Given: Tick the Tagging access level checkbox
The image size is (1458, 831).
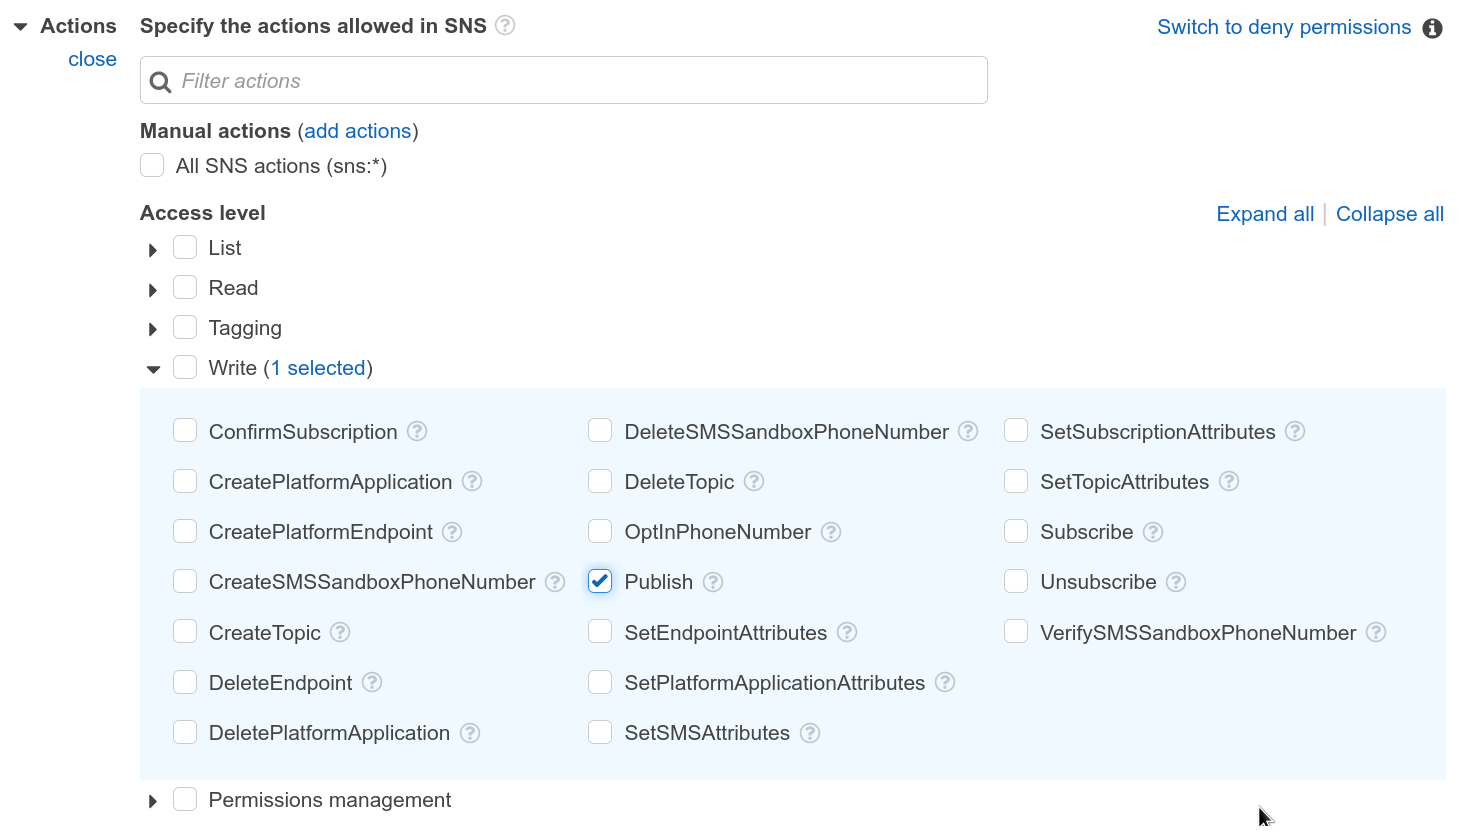Looking at the screenshot, I should (185, 327).
